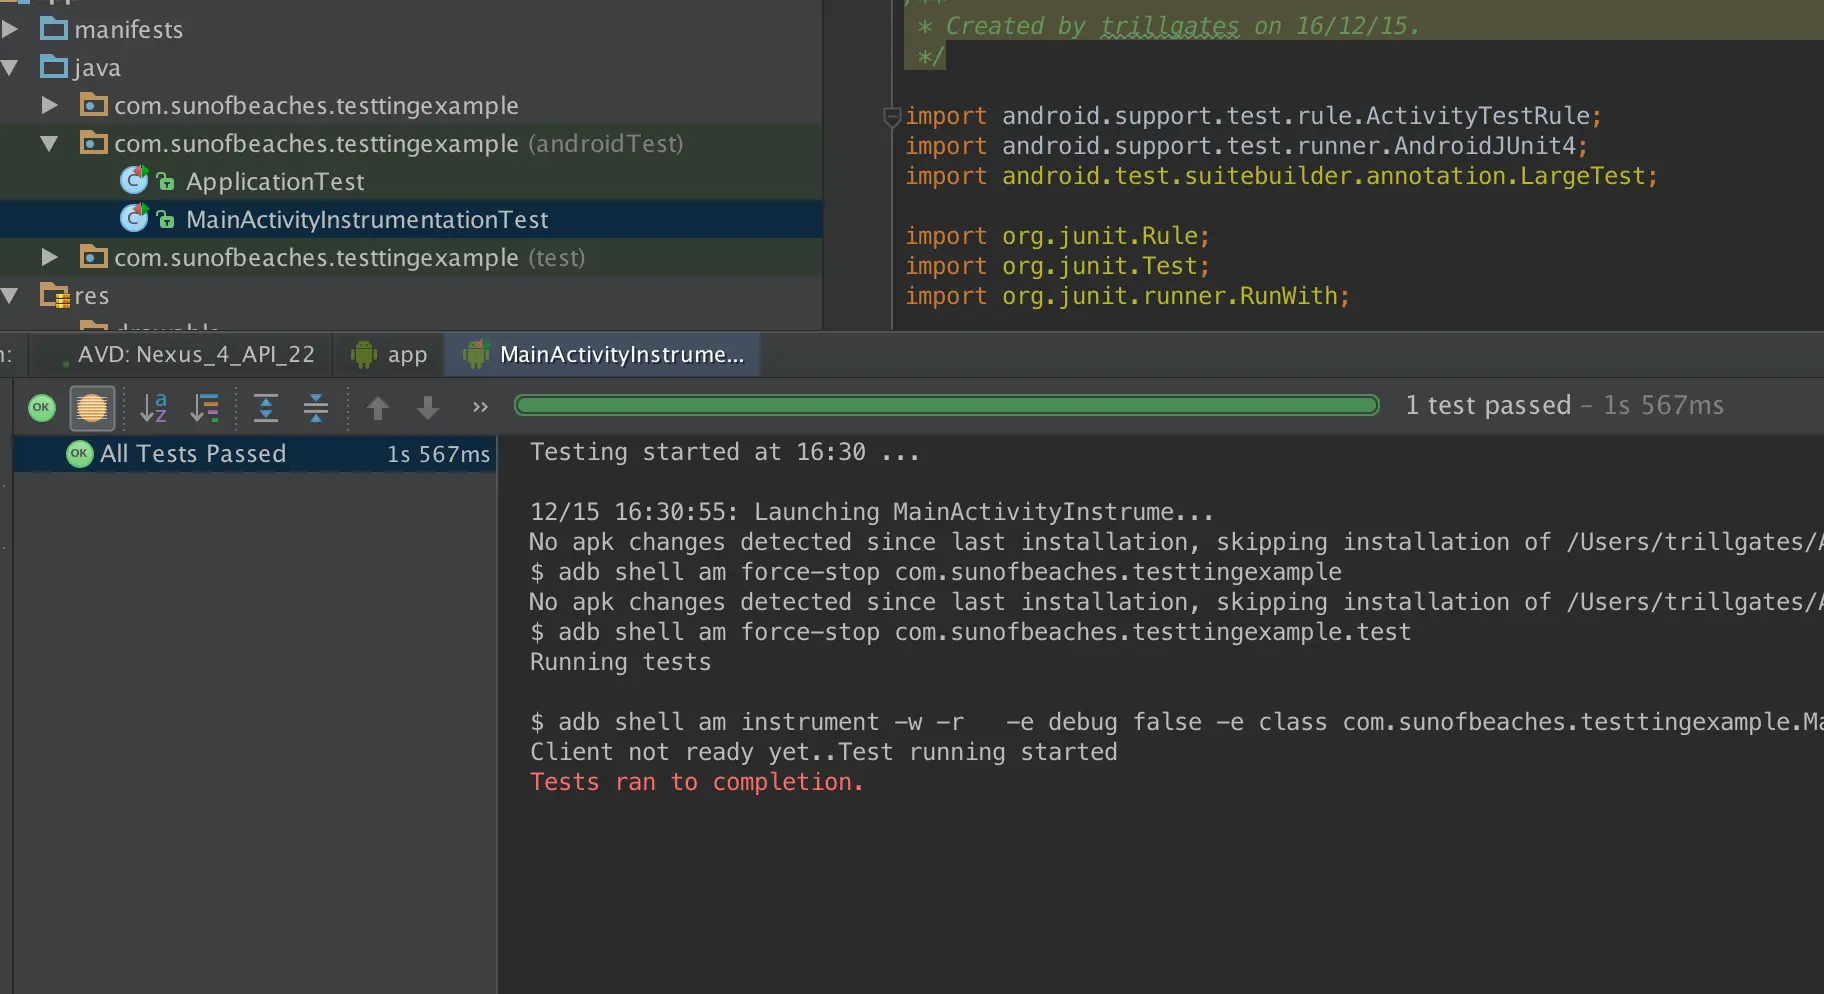Viewport: 1824px width, 994px height.
Task: Click the import AndroidJUnit4 line in editor
Action: tap(1246, 146)
